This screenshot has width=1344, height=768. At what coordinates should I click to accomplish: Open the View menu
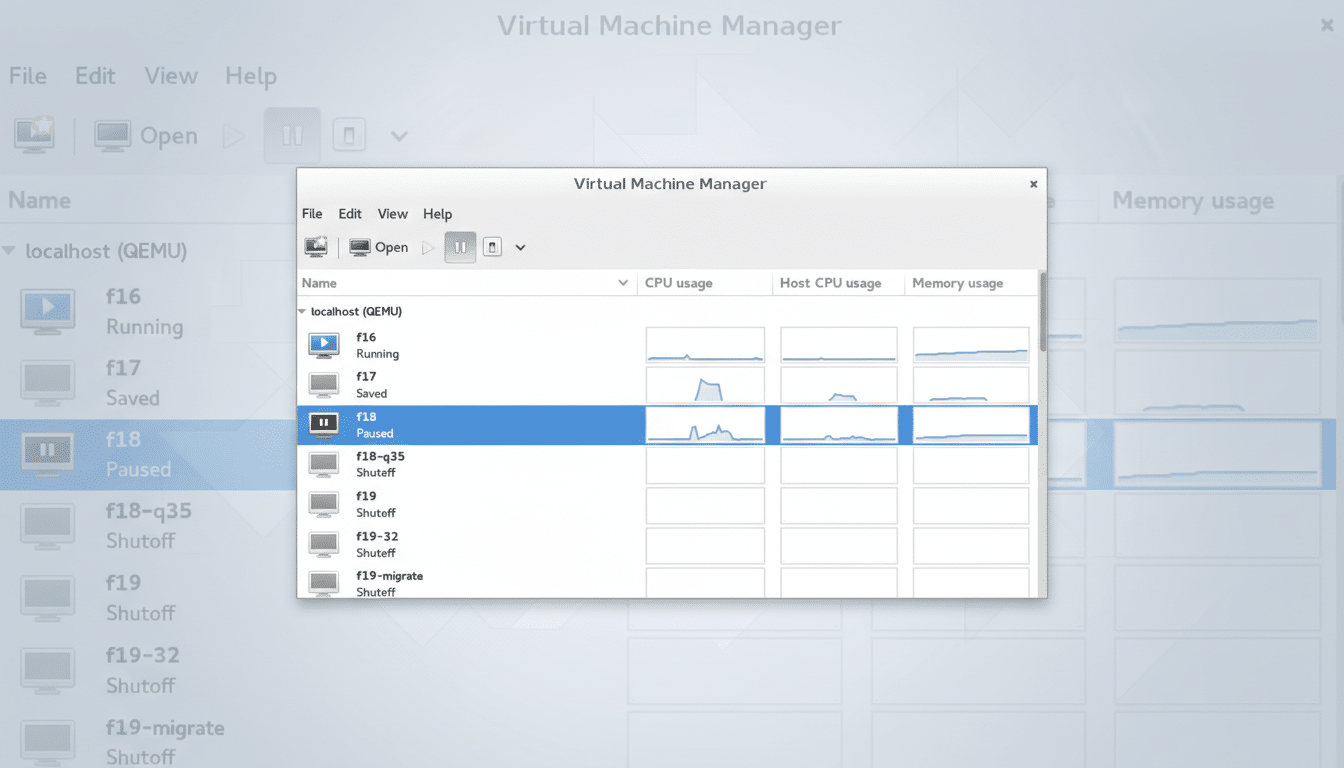point(392,213)
